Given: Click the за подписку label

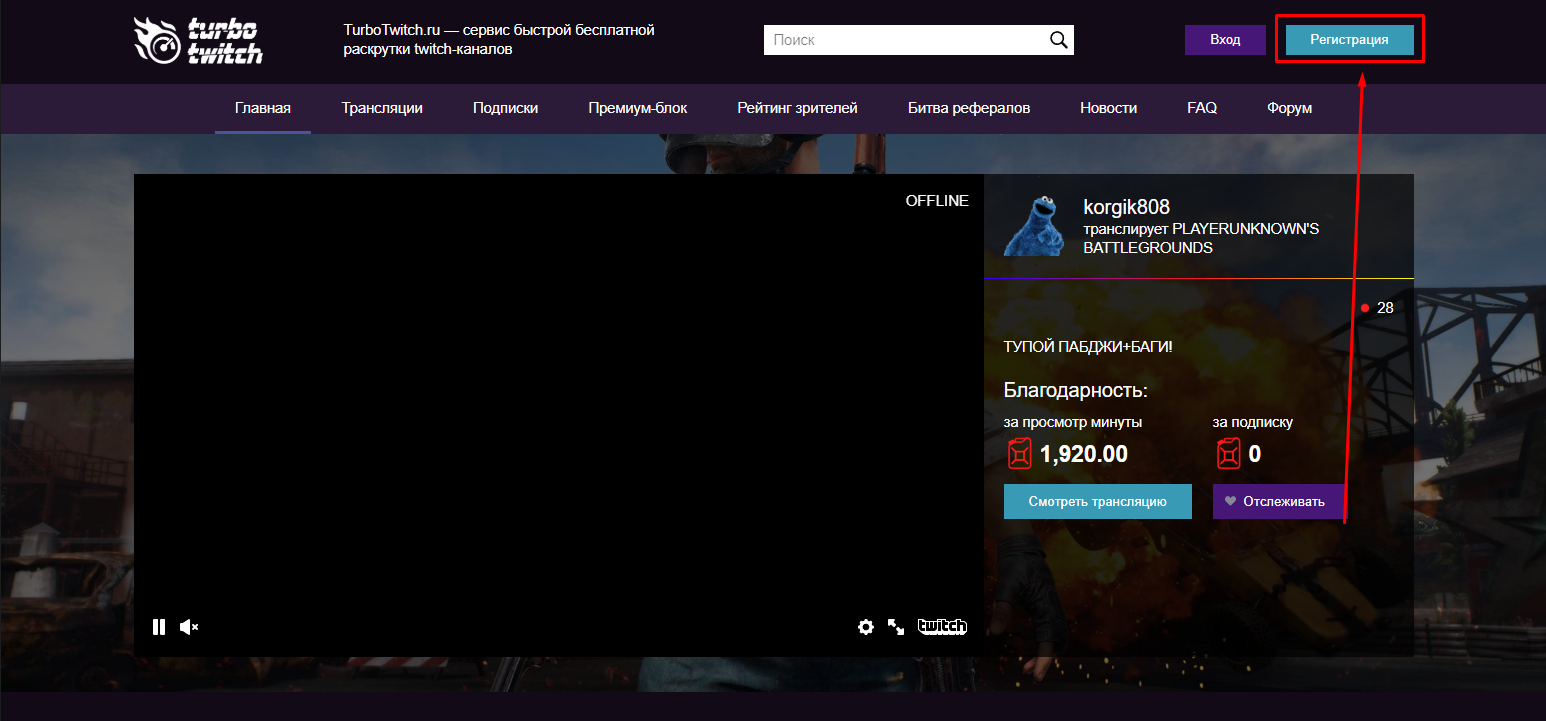Looking at the screenshot, I should coord(1253,422).
